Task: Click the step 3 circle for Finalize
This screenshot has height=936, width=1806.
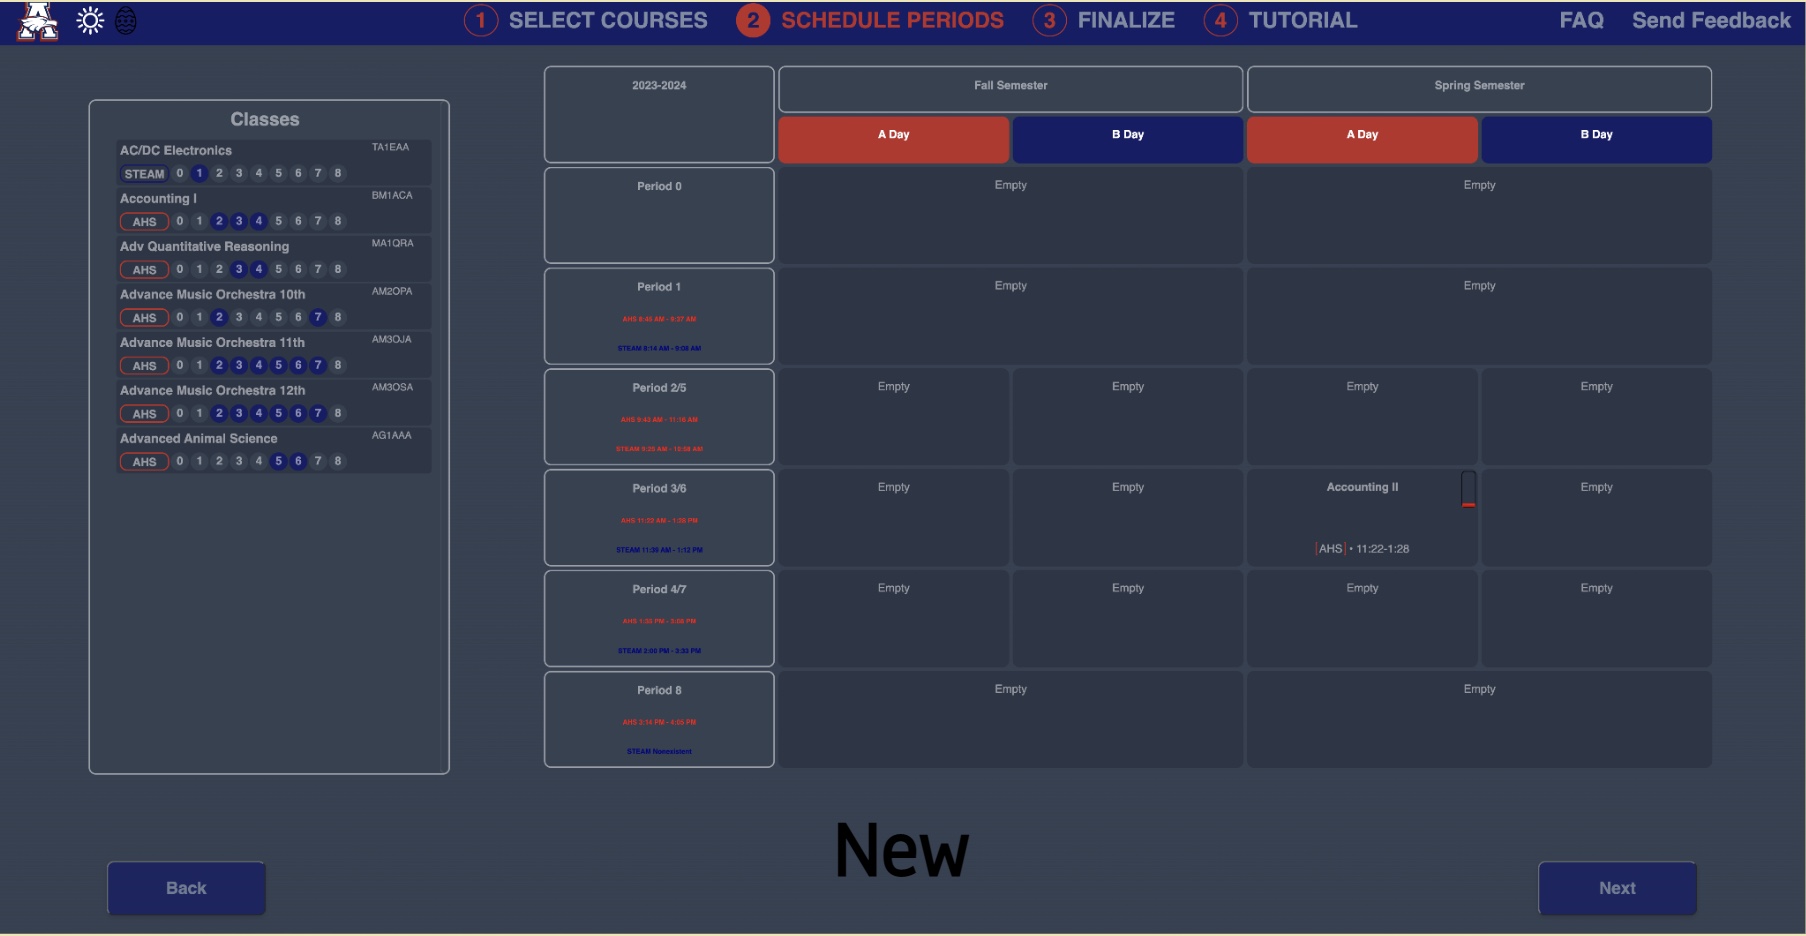Action: pyautogui.click(x=1049, y=21)
